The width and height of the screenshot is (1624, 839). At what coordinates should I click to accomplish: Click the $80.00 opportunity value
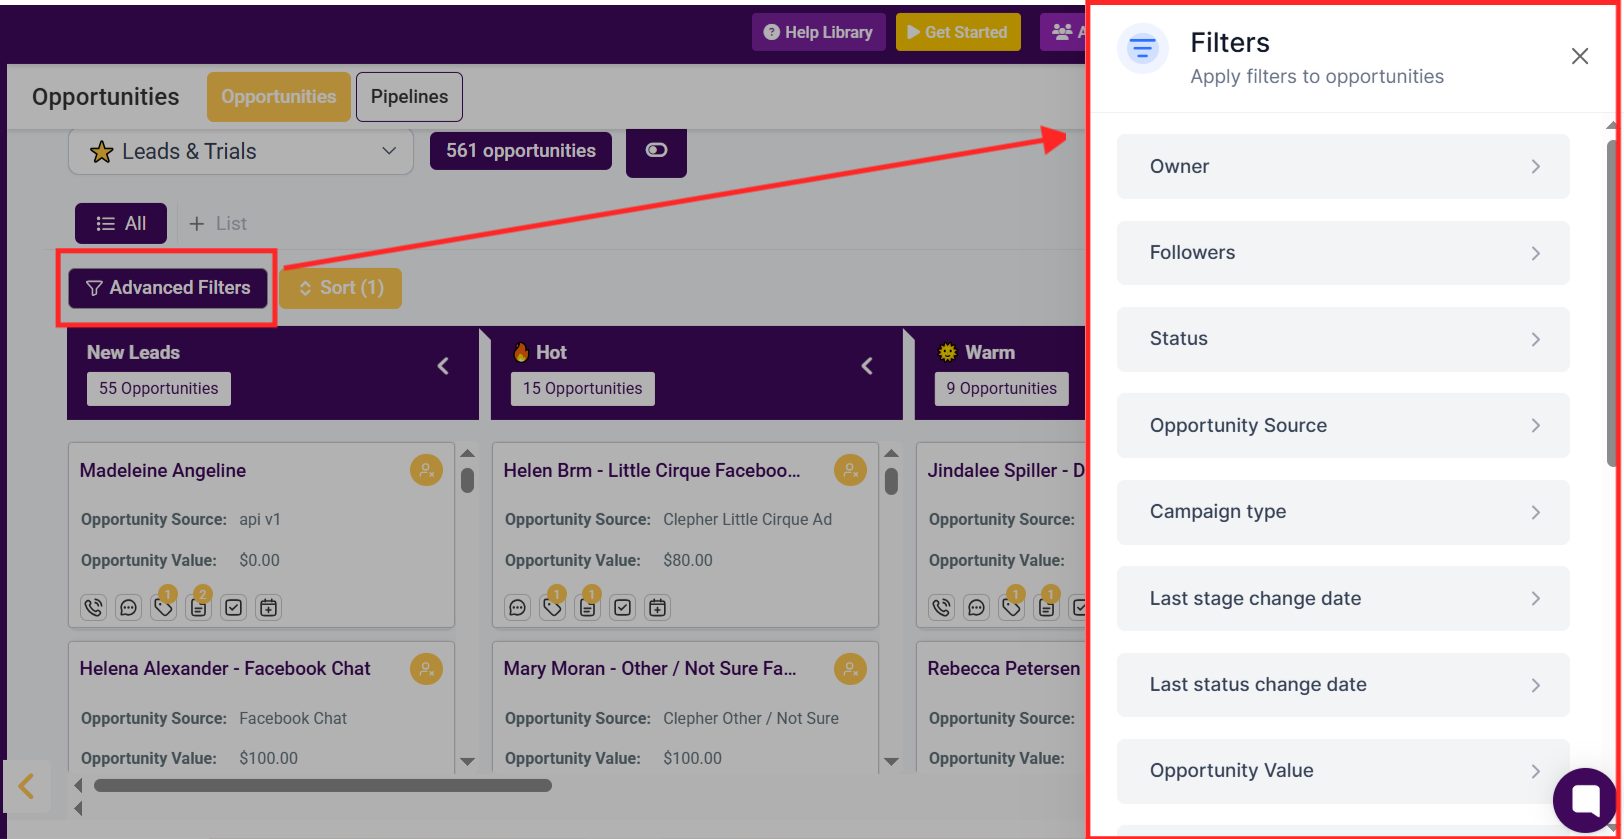tap(688, 561)
